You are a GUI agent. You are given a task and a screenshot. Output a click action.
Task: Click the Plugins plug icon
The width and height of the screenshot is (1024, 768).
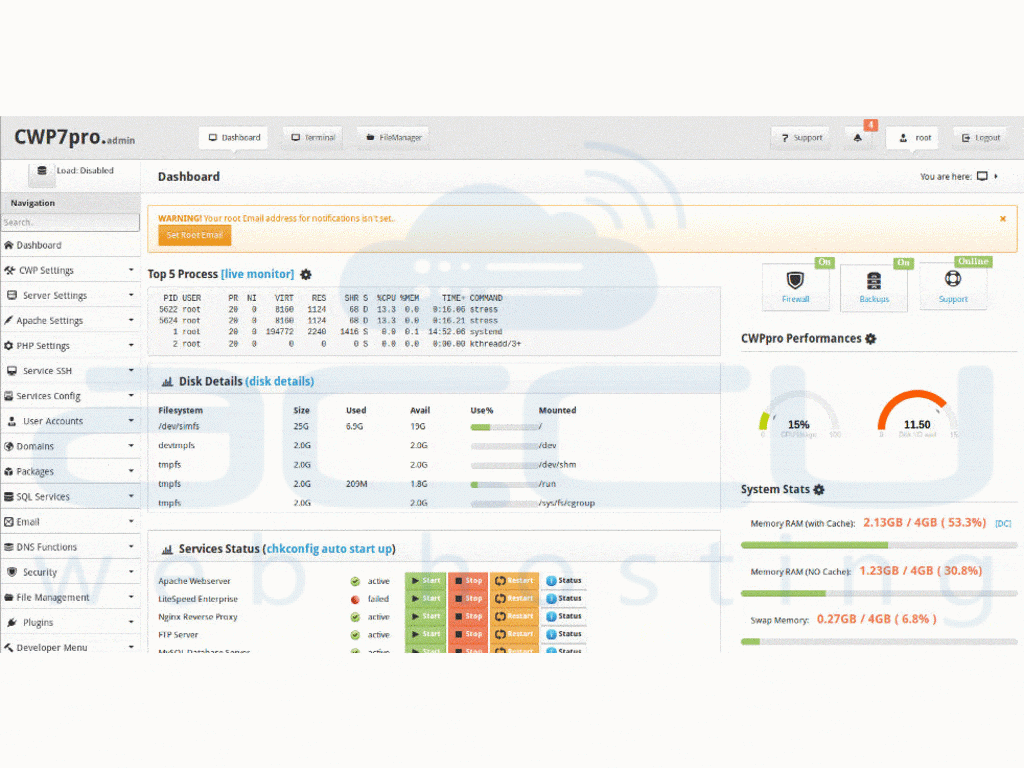click(12, 622)
